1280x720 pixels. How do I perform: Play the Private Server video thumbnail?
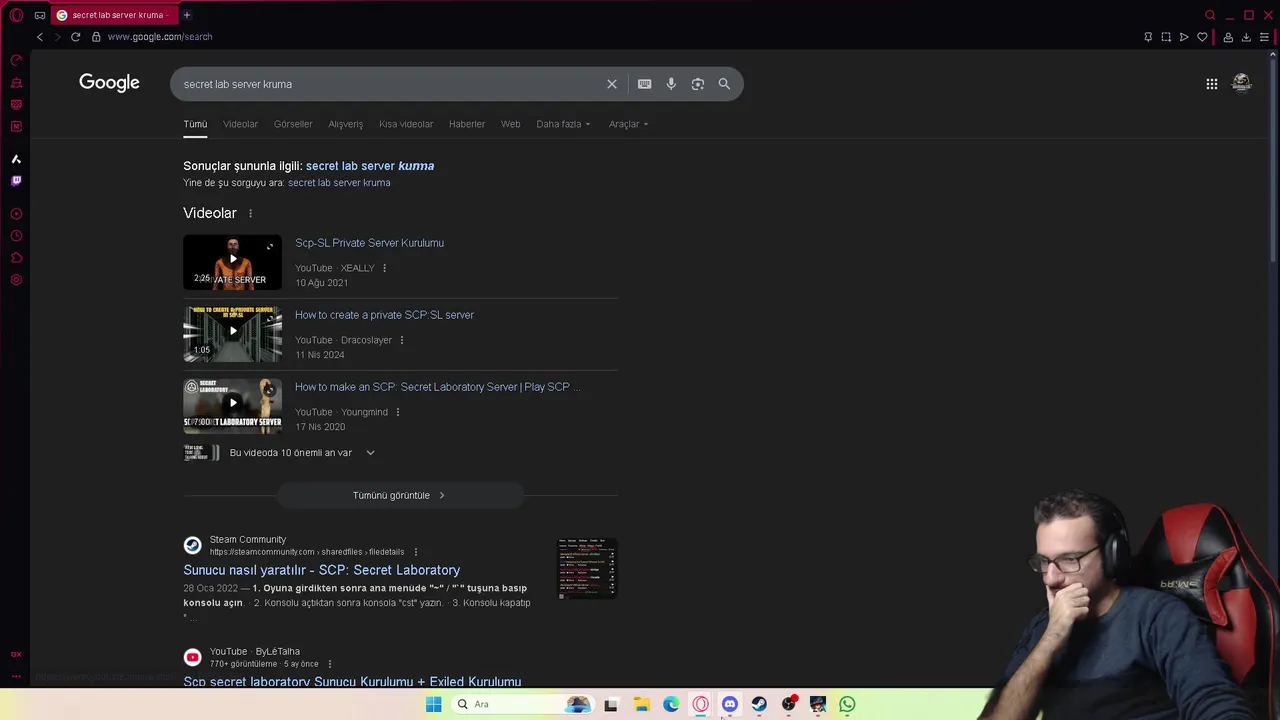coord(232,262)
